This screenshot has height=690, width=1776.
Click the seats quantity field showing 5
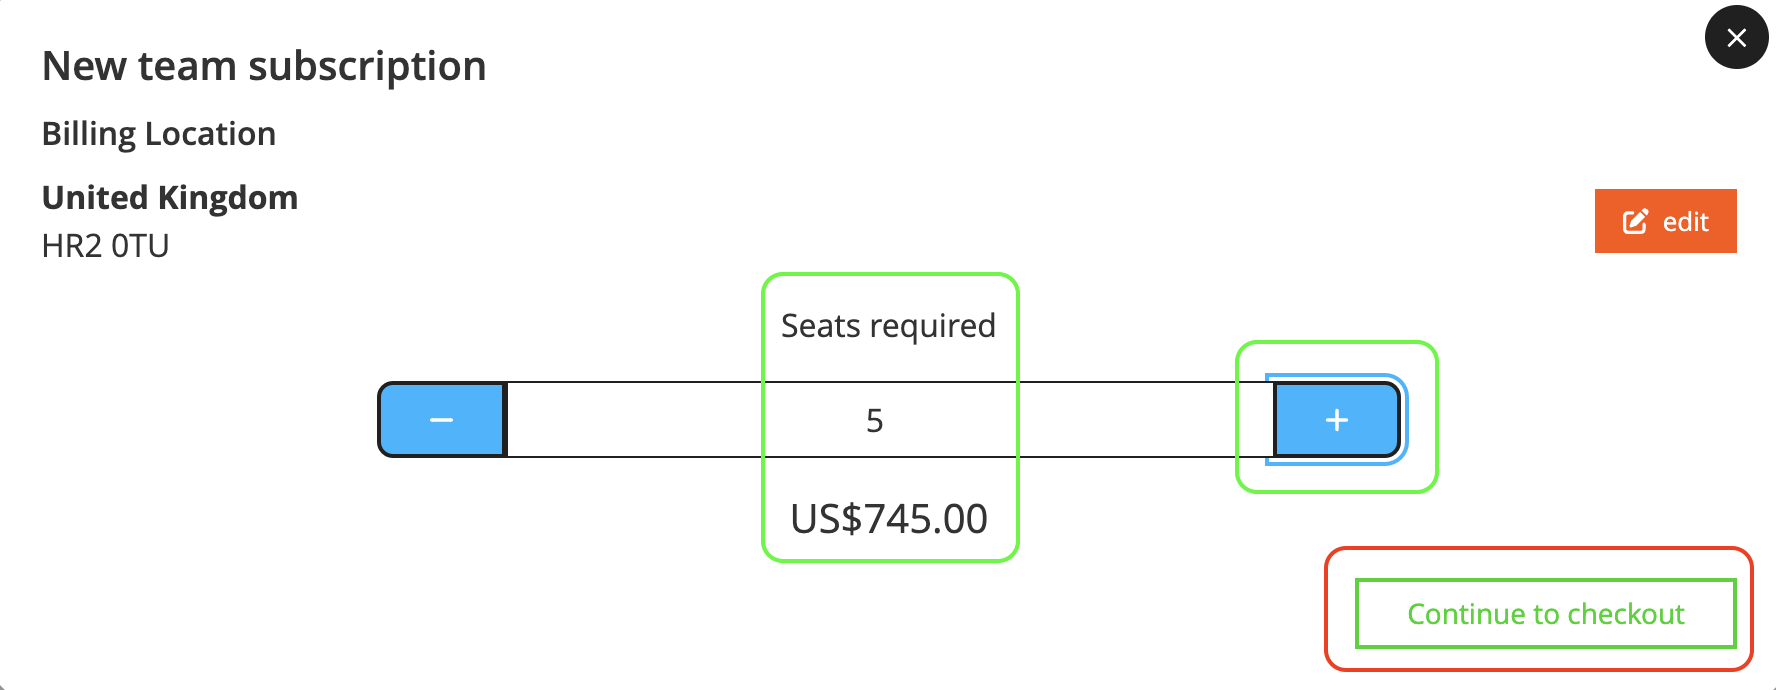point(874,420)
